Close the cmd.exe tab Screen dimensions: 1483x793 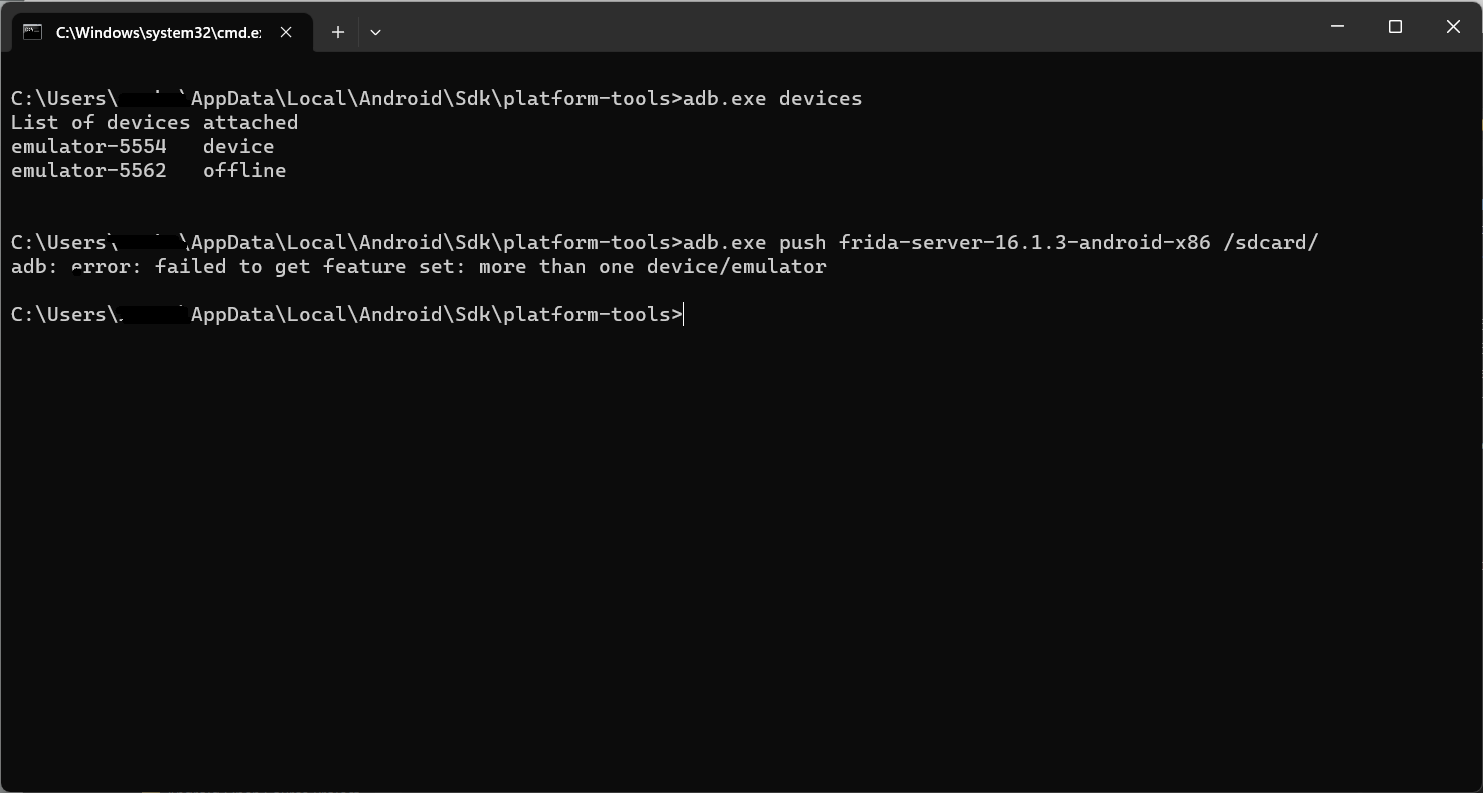tap(286, 32)
